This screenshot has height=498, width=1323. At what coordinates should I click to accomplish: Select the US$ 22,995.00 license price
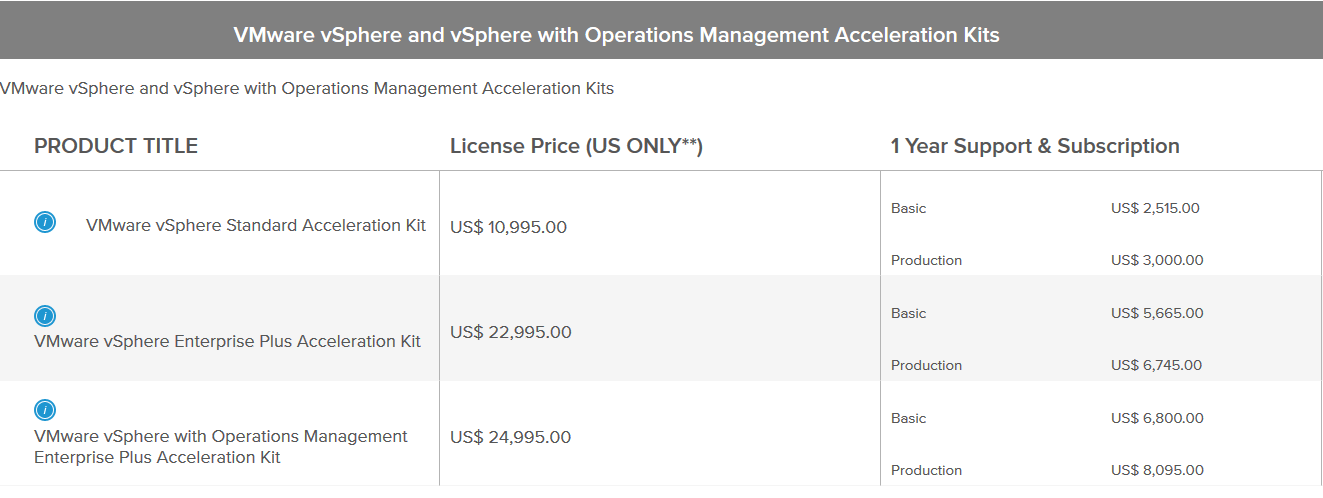[x=511, y=332]
